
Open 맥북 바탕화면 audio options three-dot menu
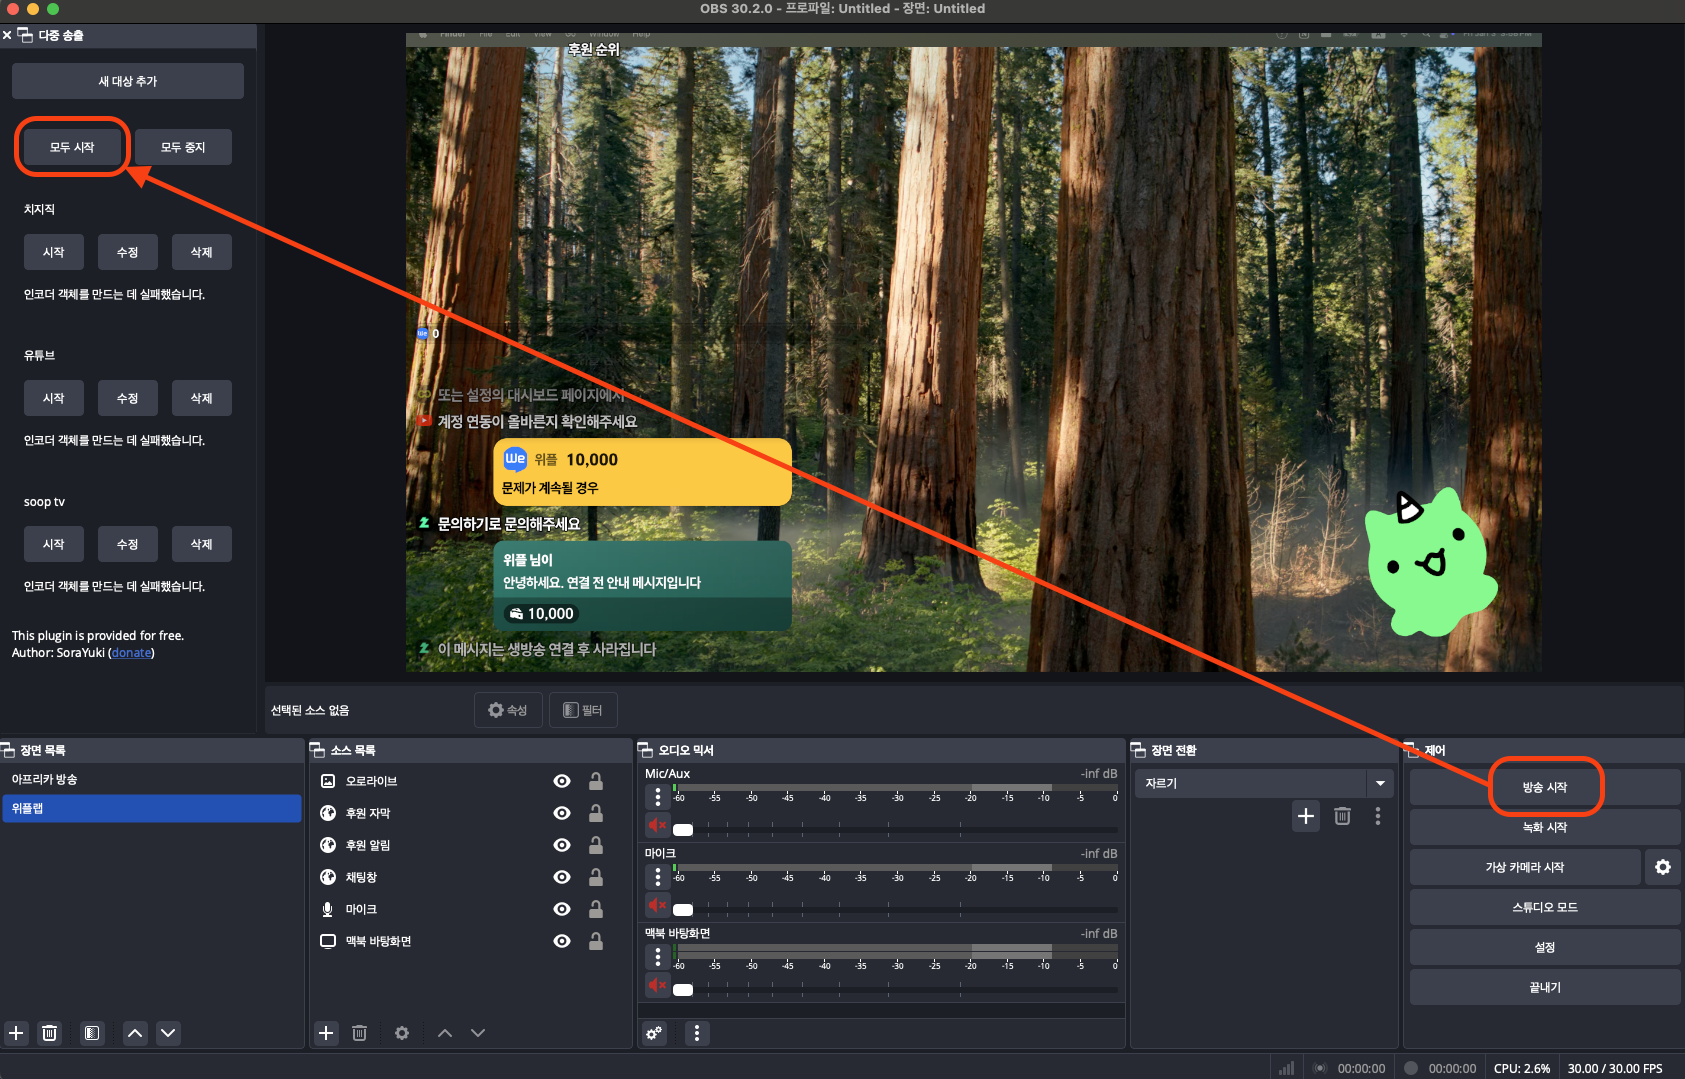(657, 957)
